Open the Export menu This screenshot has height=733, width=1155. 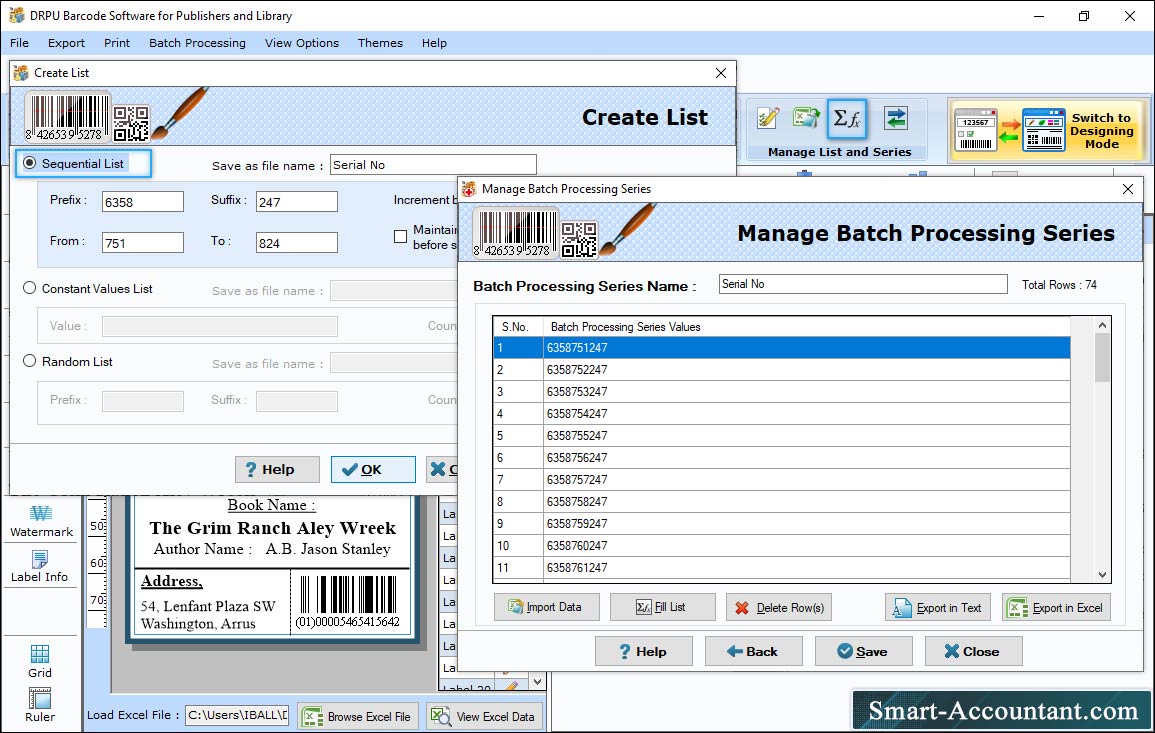(66, 43)
